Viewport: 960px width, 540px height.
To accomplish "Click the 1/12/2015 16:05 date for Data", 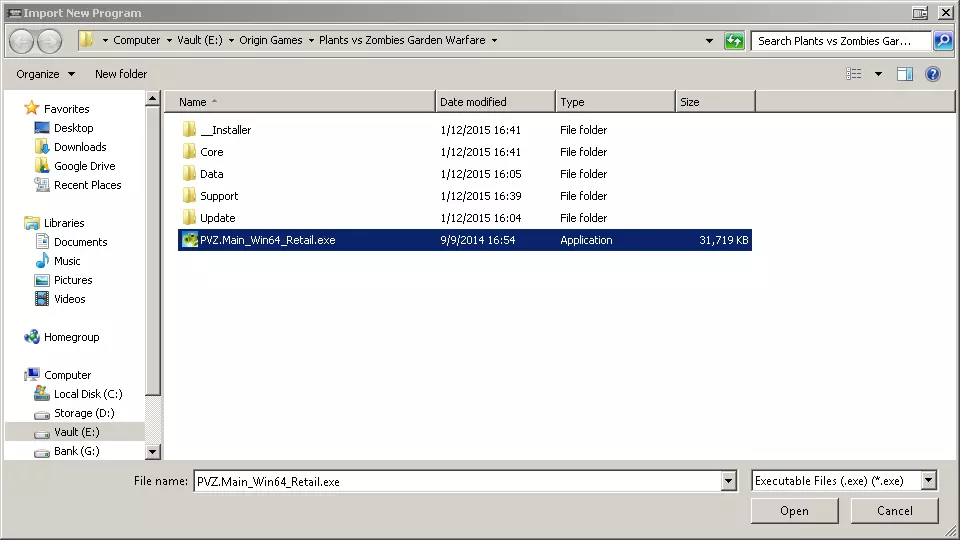I will [x=481, y=174].
